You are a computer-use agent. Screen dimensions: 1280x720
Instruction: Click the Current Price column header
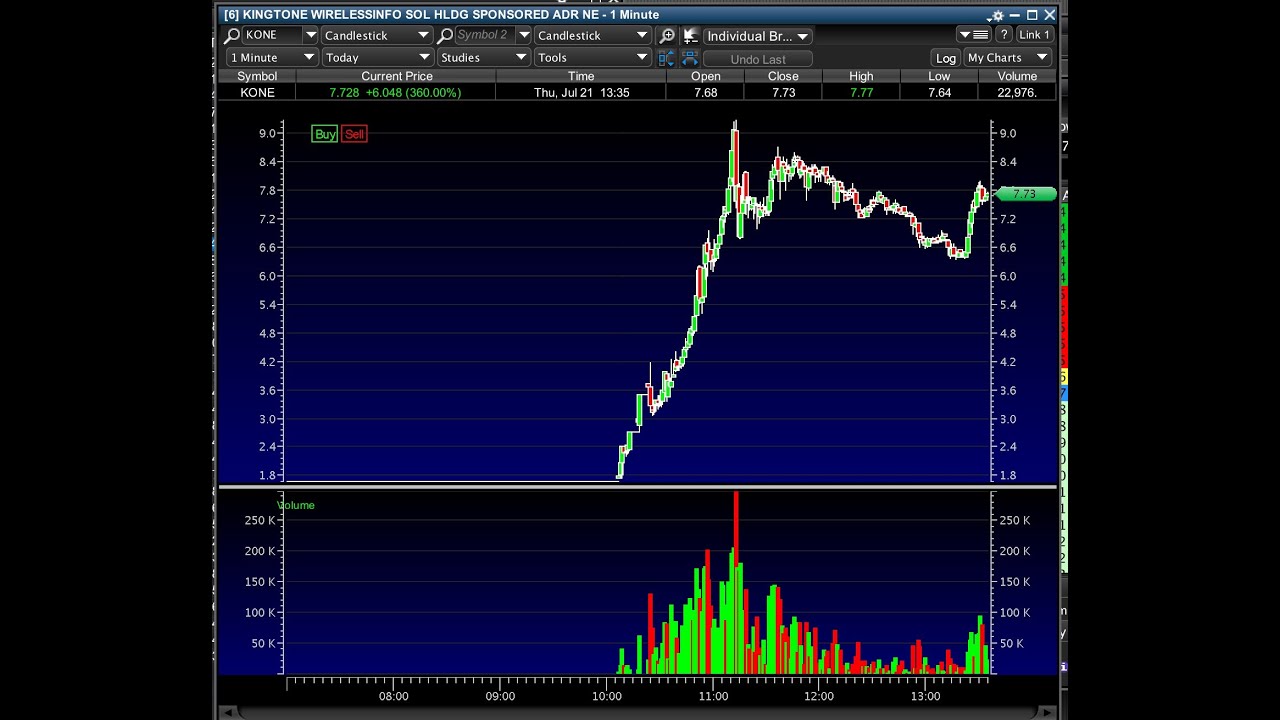pos(396,76)
